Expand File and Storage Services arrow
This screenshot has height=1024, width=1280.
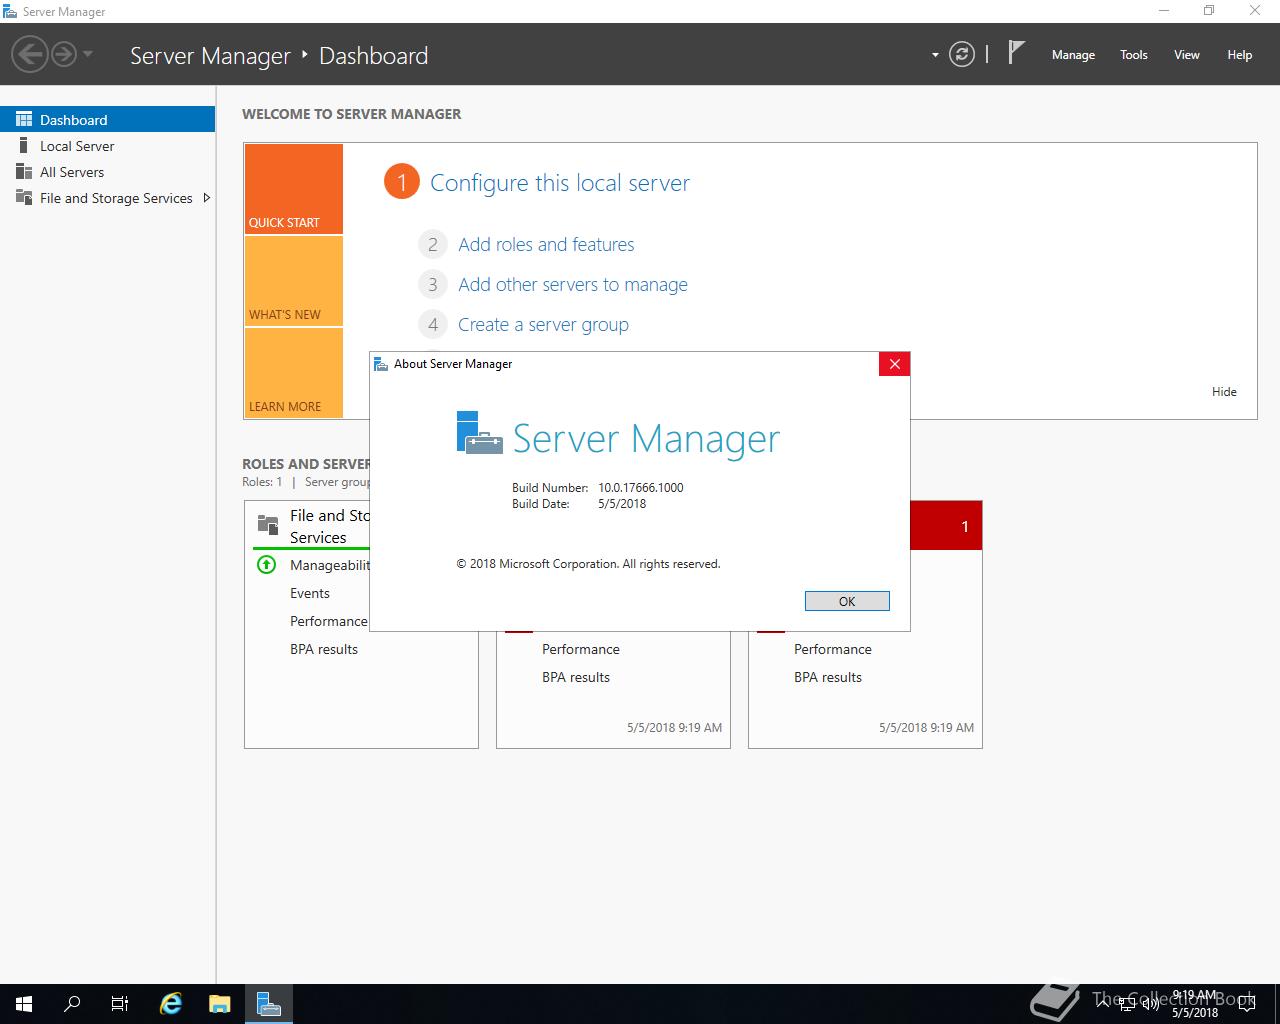[206, 198]
